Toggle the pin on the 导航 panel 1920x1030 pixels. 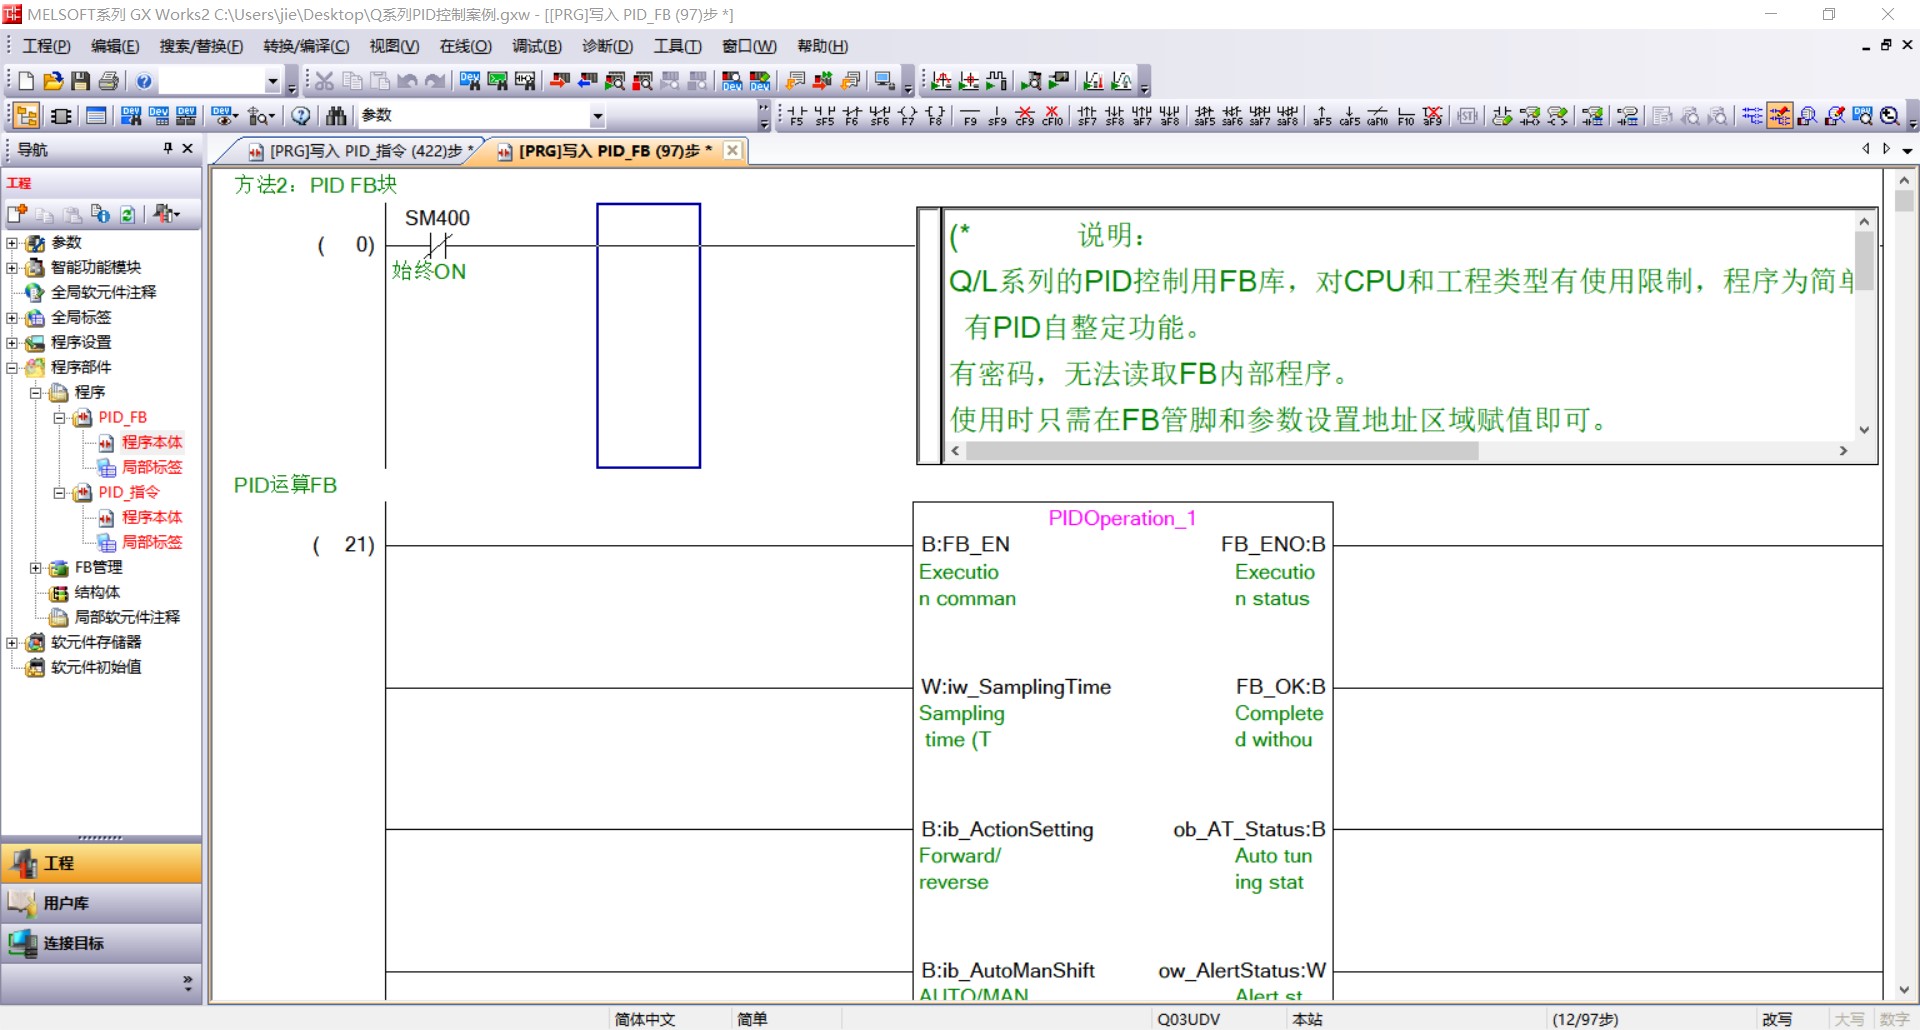tap(168, 149)
